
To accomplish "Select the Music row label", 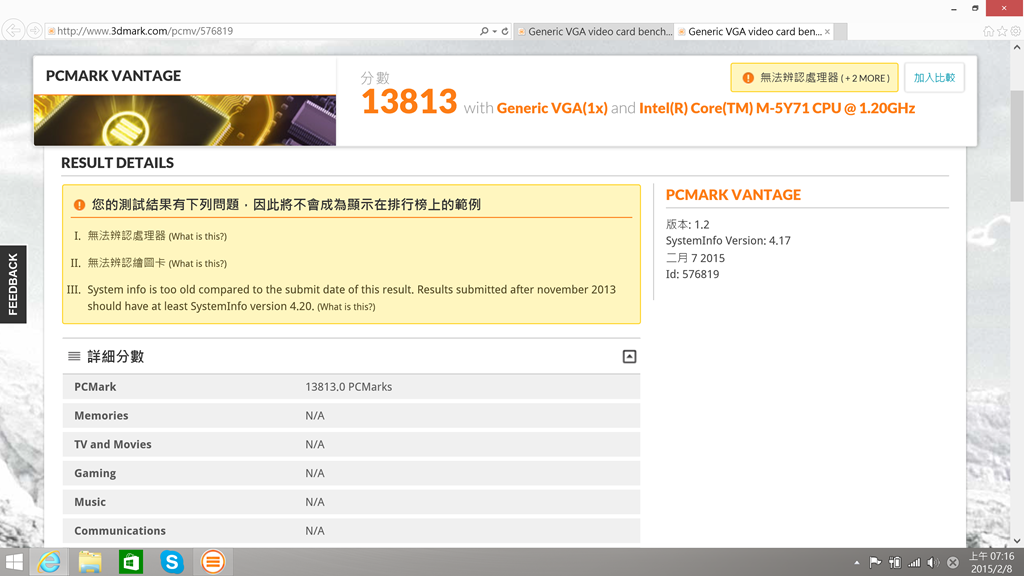I will point(89,502).
